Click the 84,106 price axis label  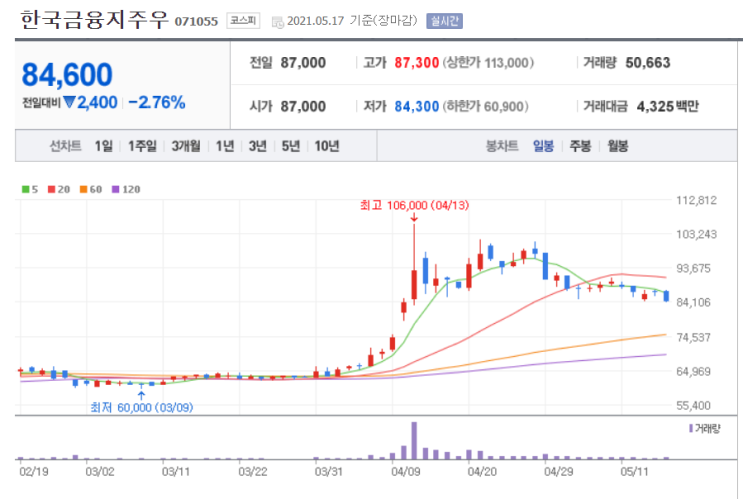coord(693,302)
